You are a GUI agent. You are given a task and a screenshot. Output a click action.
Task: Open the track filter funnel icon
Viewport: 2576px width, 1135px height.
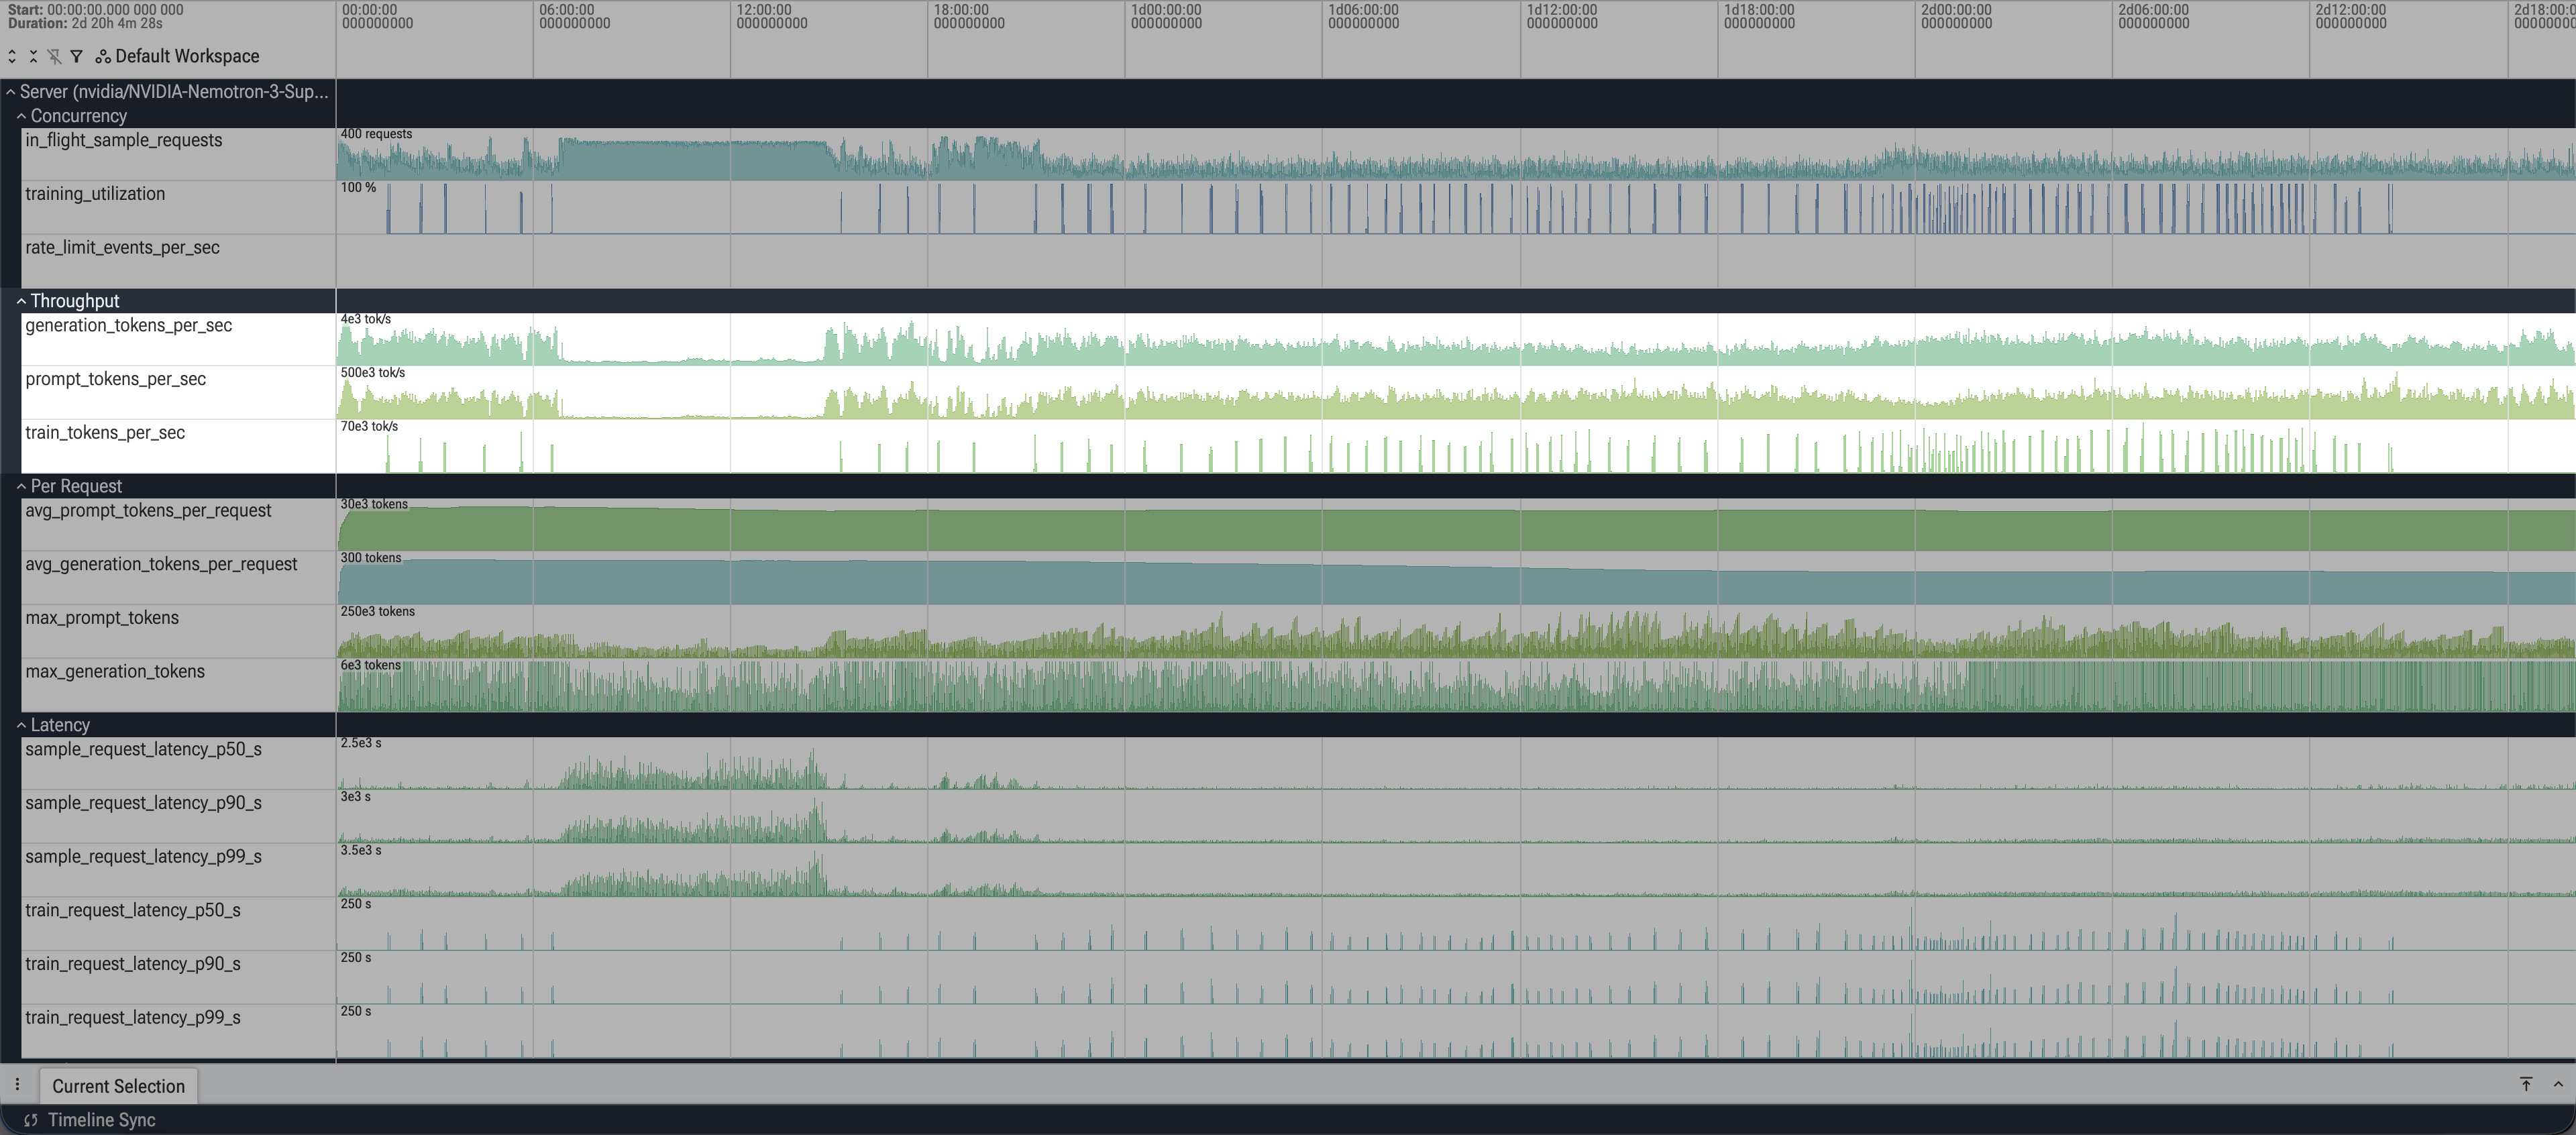tap(76, 57)
